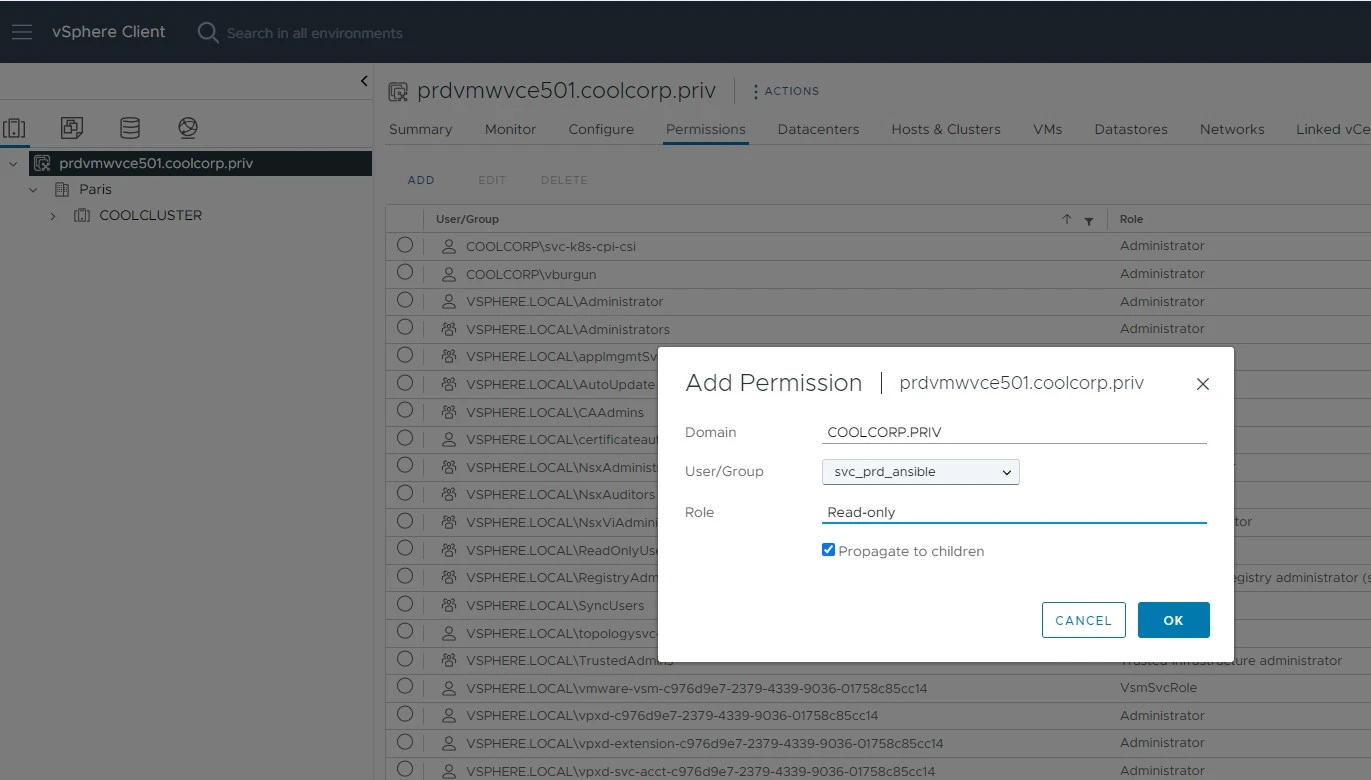Image resolution: width=1371 pixels, height=780 pixels.
Task: Click VsmSvcRole role cell
Action: coord(1158,688)
